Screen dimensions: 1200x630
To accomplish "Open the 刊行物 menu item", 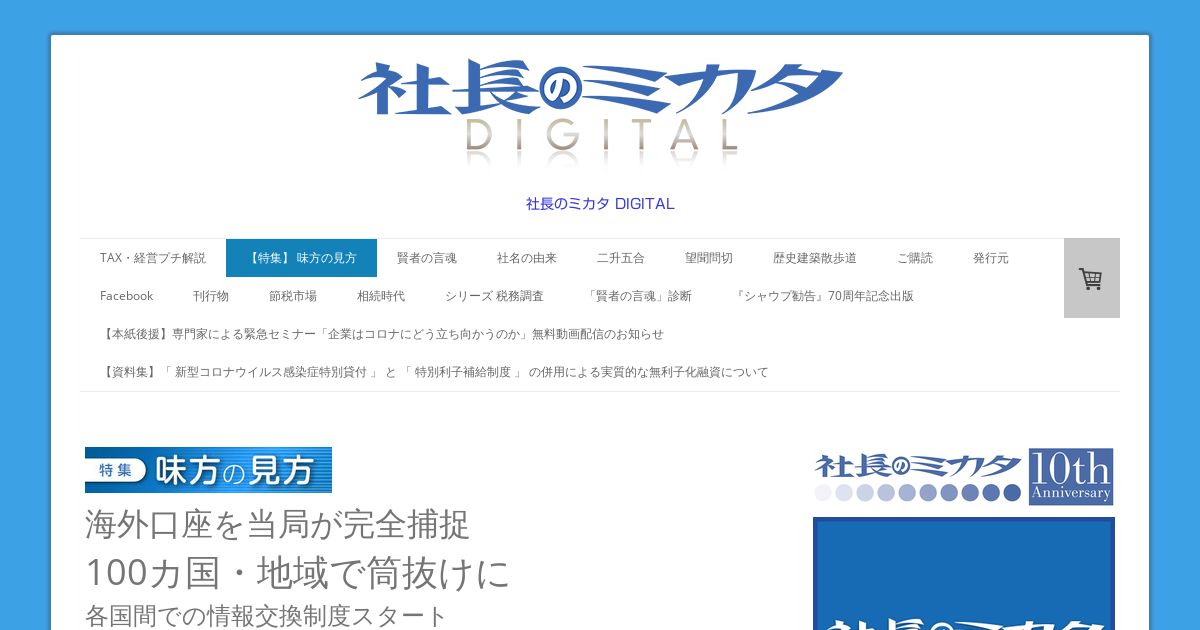I will 211,296.
